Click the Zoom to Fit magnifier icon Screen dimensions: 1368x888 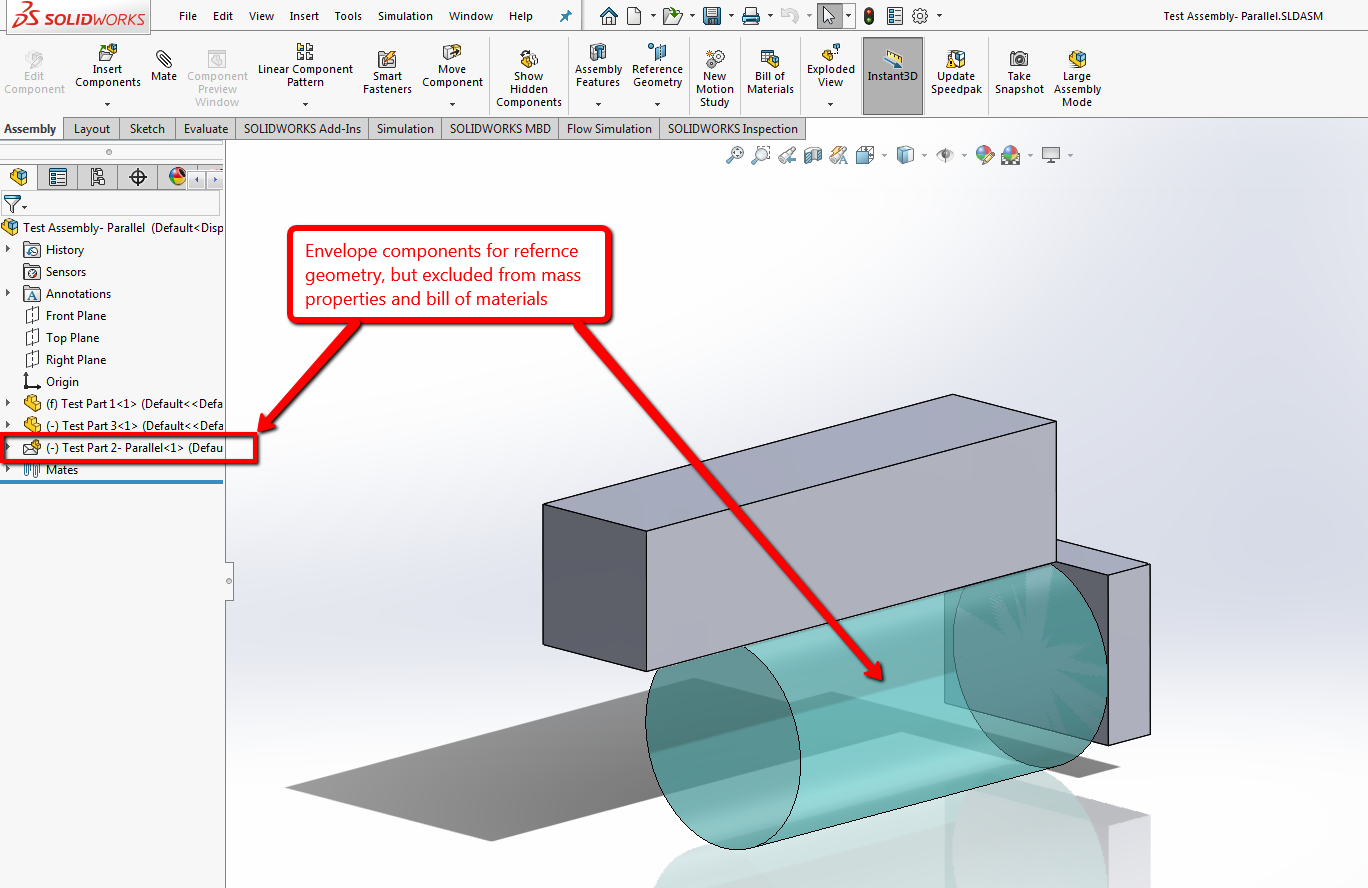pyautogui.click(x=734, y=155)
